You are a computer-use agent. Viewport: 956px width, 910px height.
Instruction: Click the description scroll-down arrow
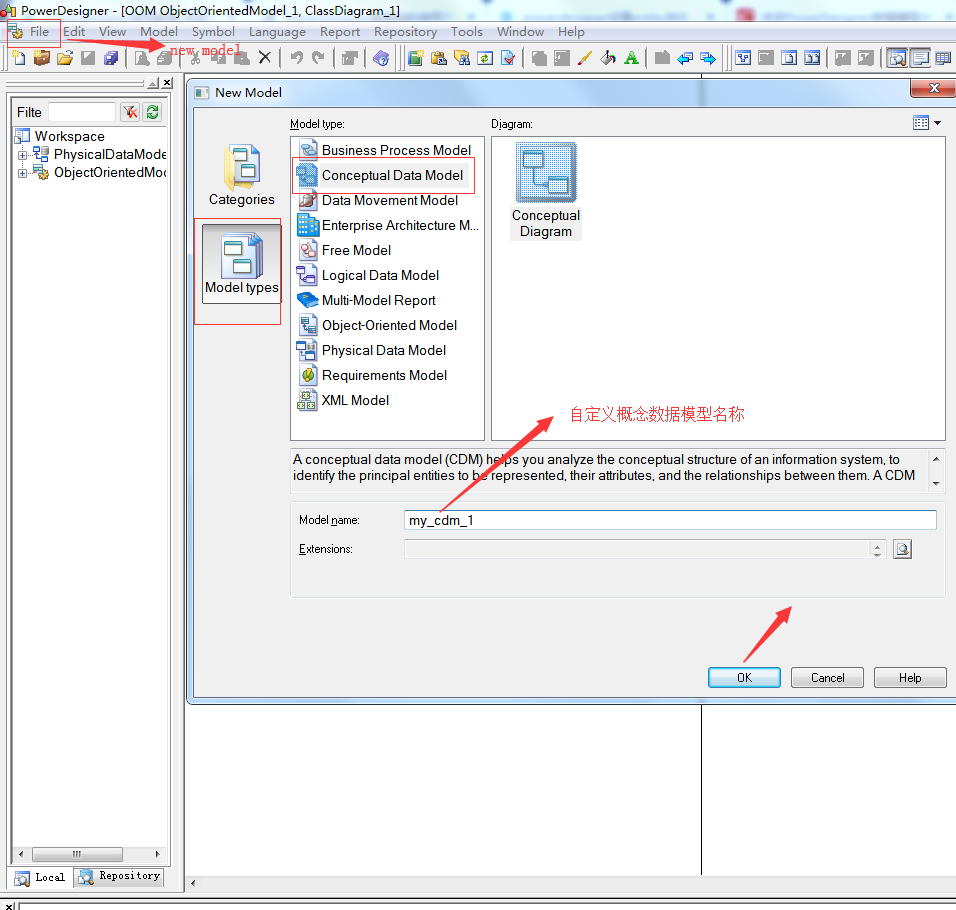coord(936,483)
